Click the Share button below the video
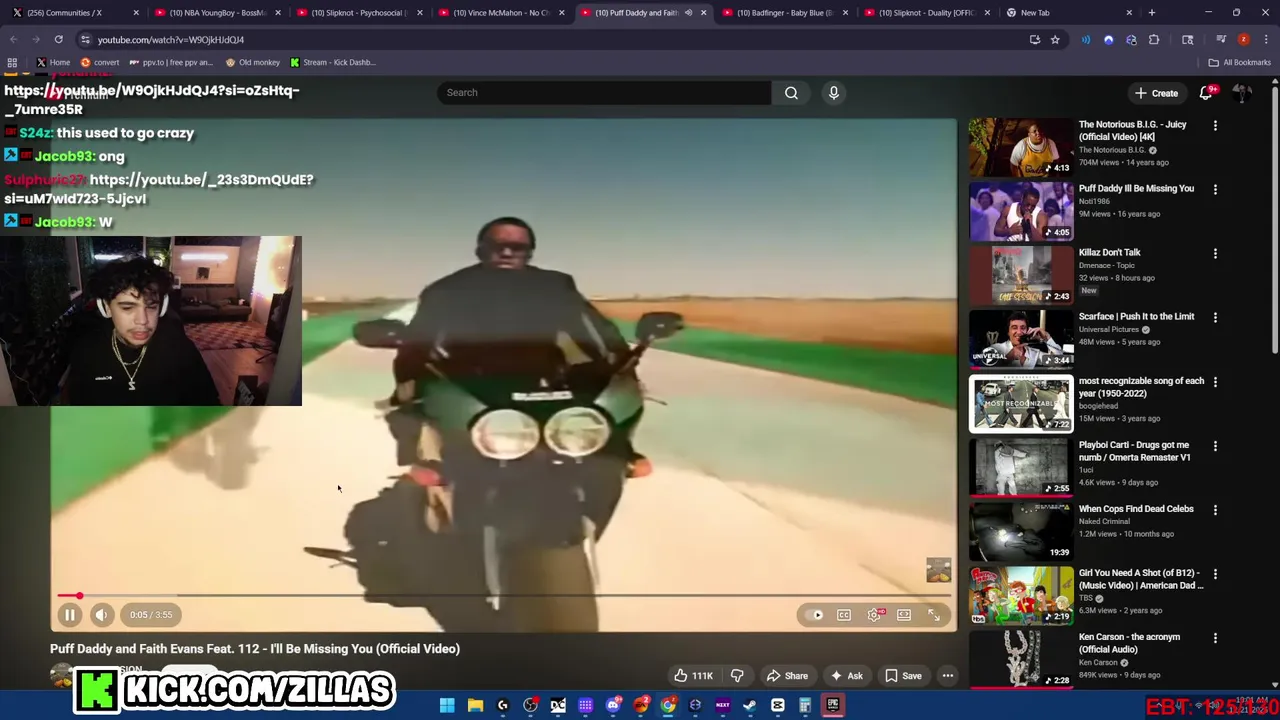This screenshot has width=1280, height=720. pos(787,676)
